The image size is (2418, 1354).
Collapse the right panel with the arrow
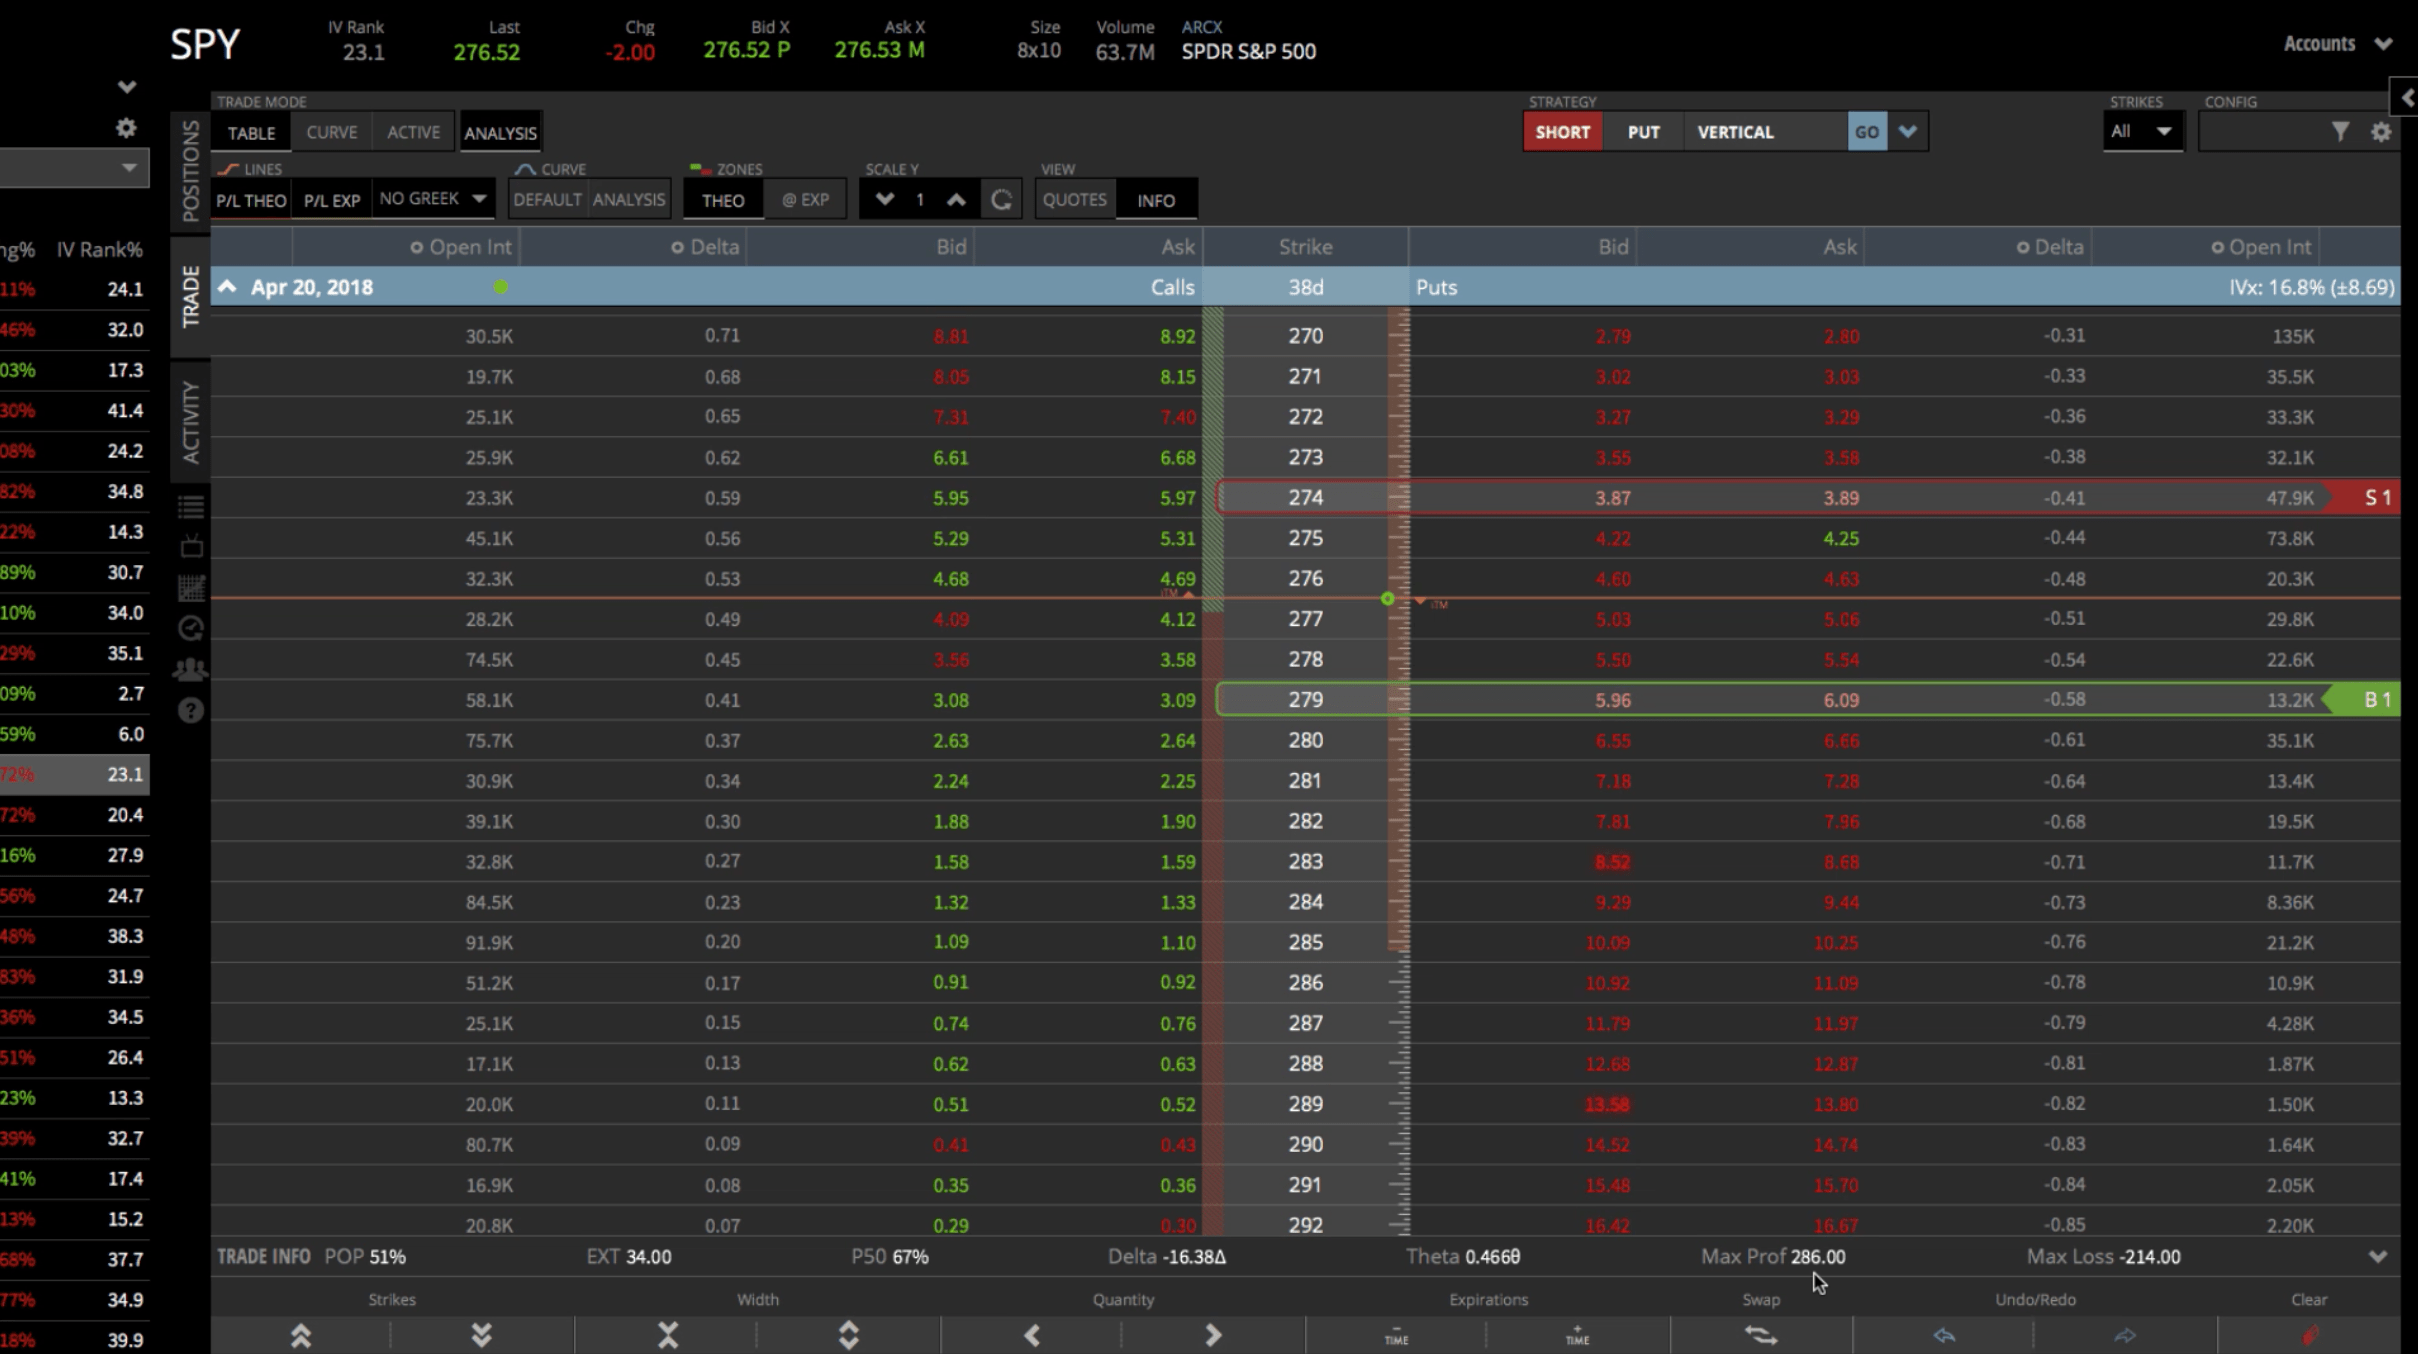coord(2407,97)
